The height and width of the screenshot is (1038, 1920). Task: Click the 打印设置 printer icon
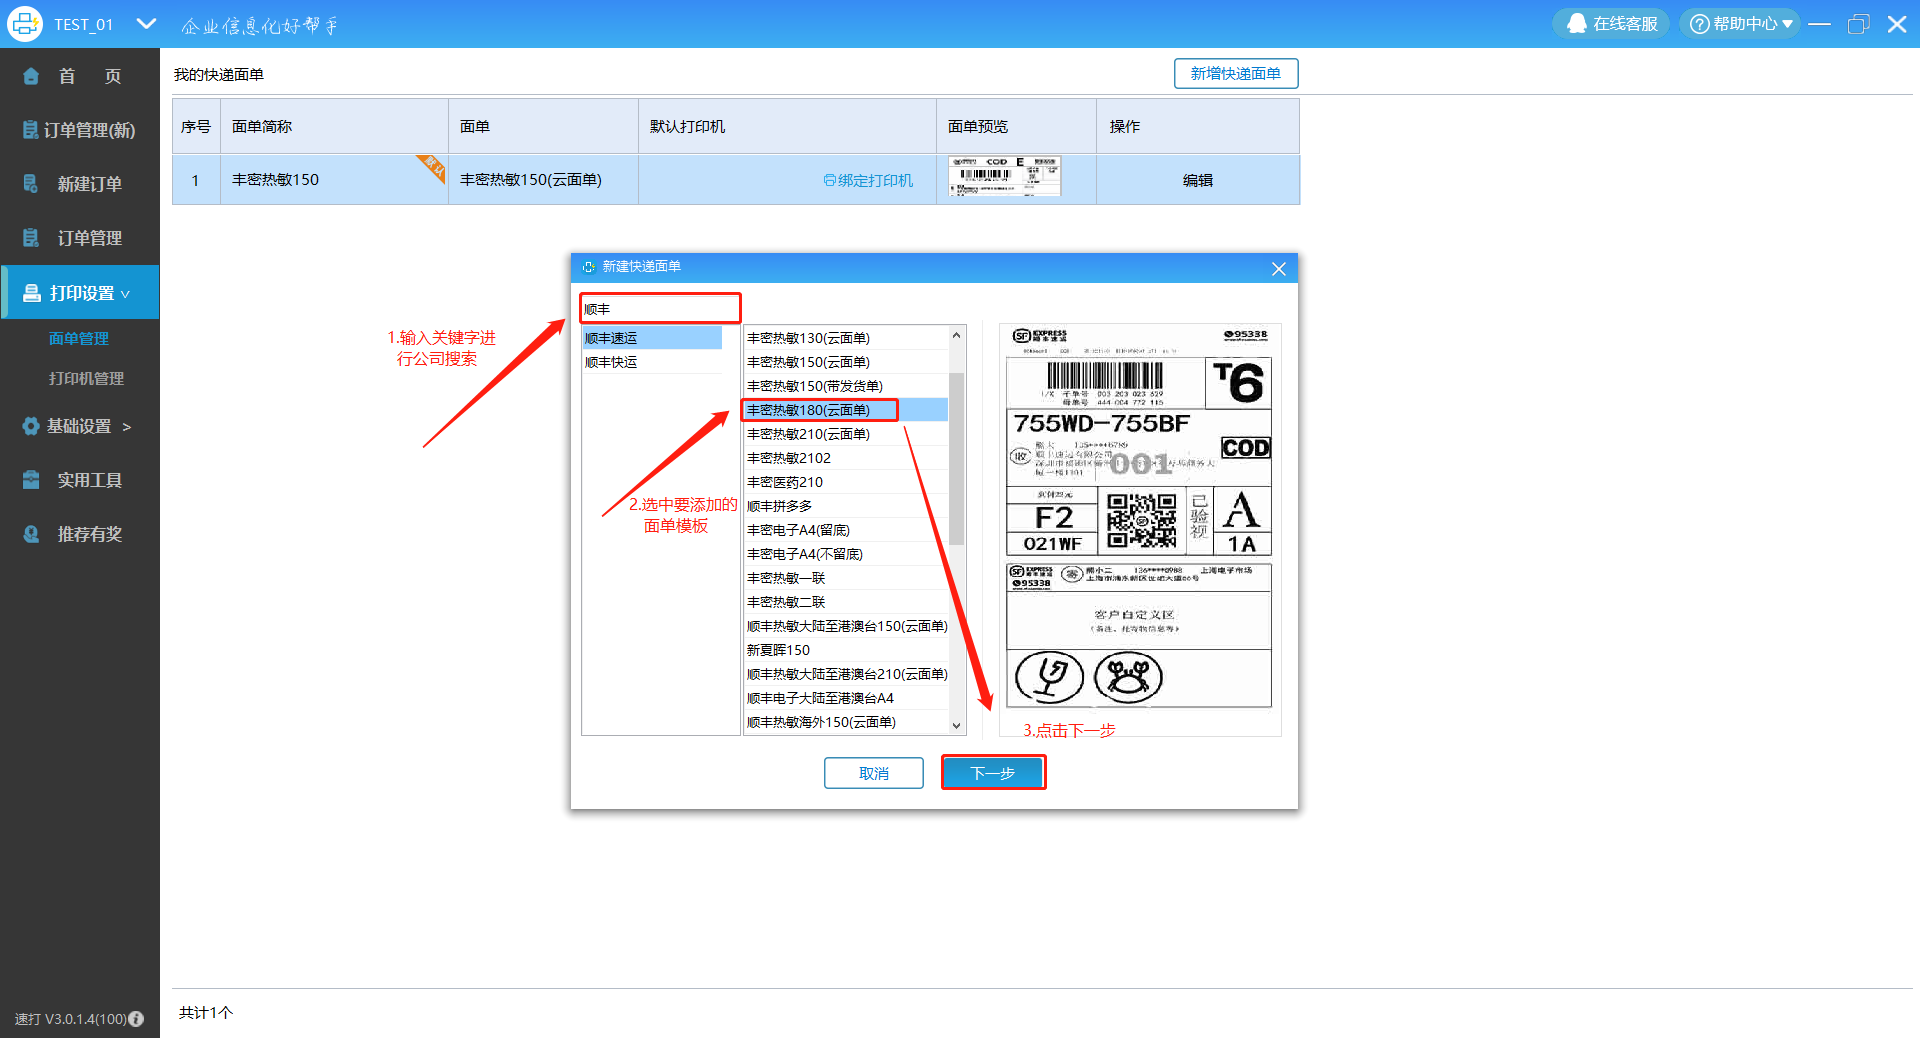(31, 293)
